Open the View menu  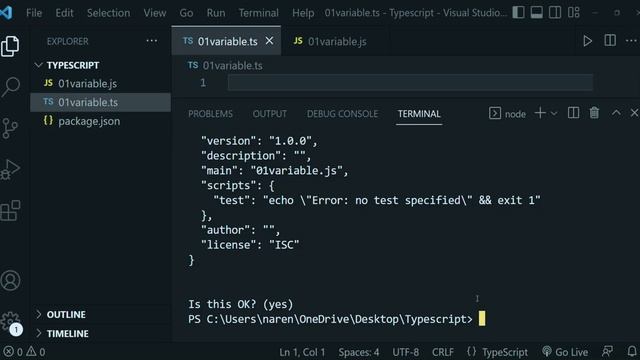pos(155,13)
